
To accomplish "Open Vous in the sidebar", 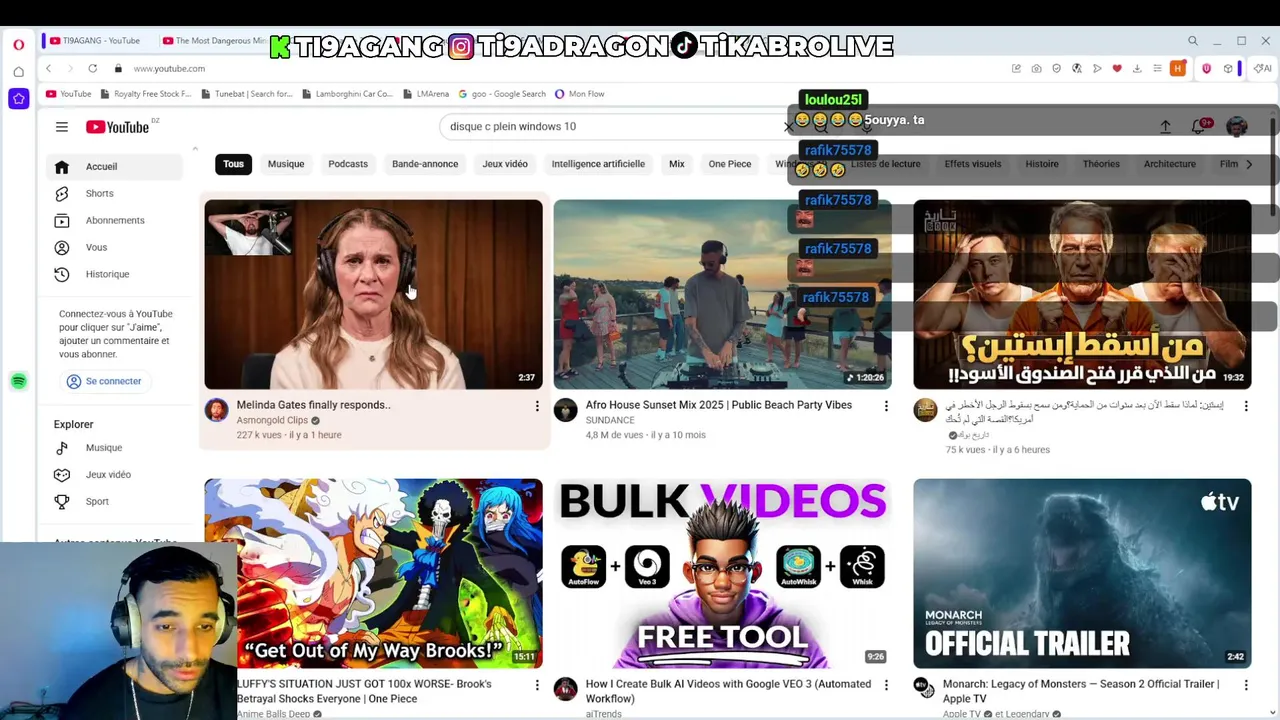I will point(115,248).
